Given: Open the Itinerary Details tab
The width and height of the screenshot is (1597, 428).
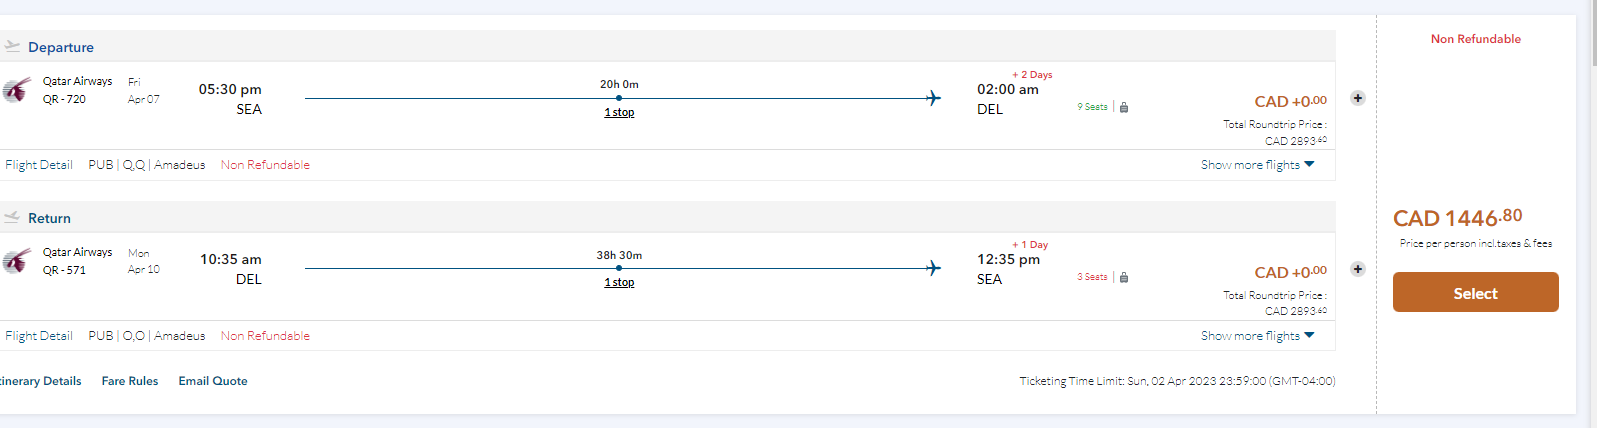Looking at the screenshot, I should (40, 381).
